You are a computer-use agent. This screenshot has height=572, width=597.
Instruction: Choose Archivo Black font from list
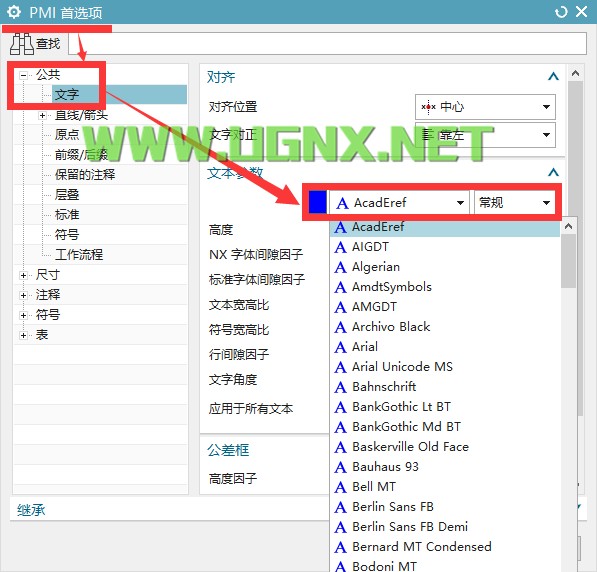(445, 327)
